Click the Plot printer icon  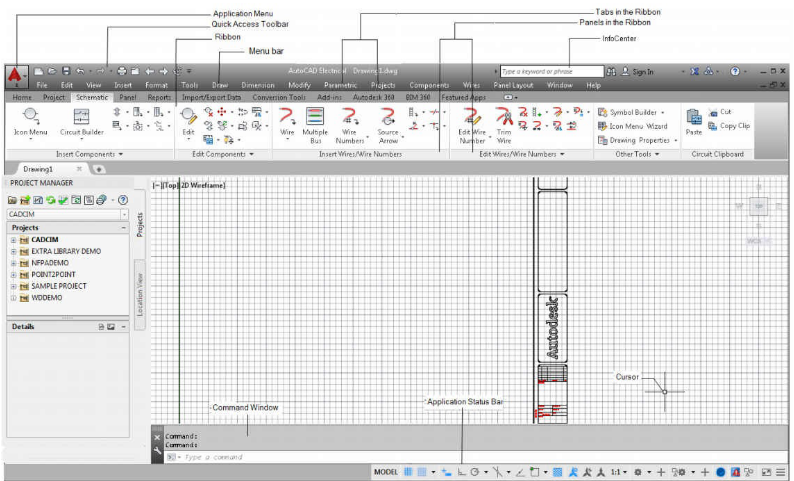pyautogui.click(x=122, y=71)
